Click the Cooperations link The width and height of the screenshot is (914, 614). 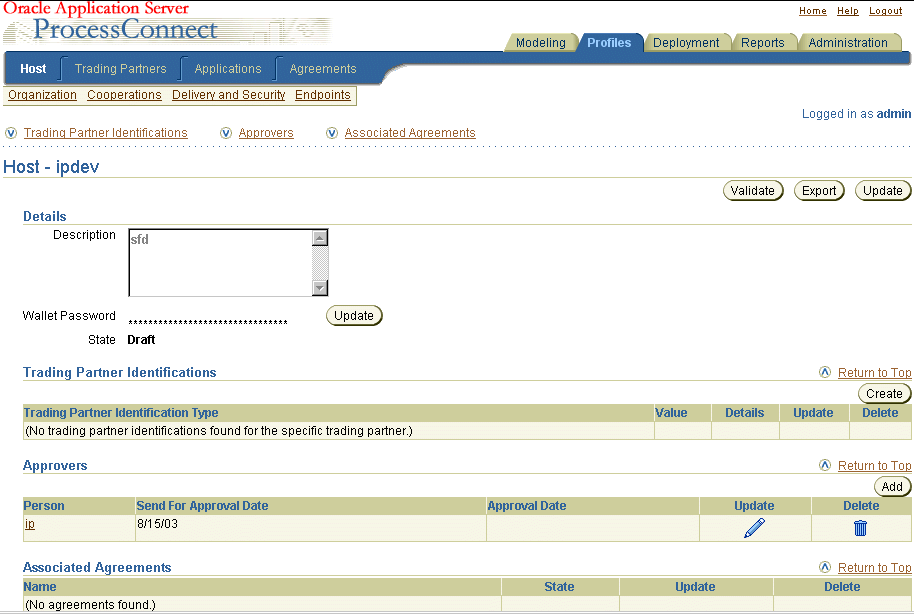click(124, 95)
